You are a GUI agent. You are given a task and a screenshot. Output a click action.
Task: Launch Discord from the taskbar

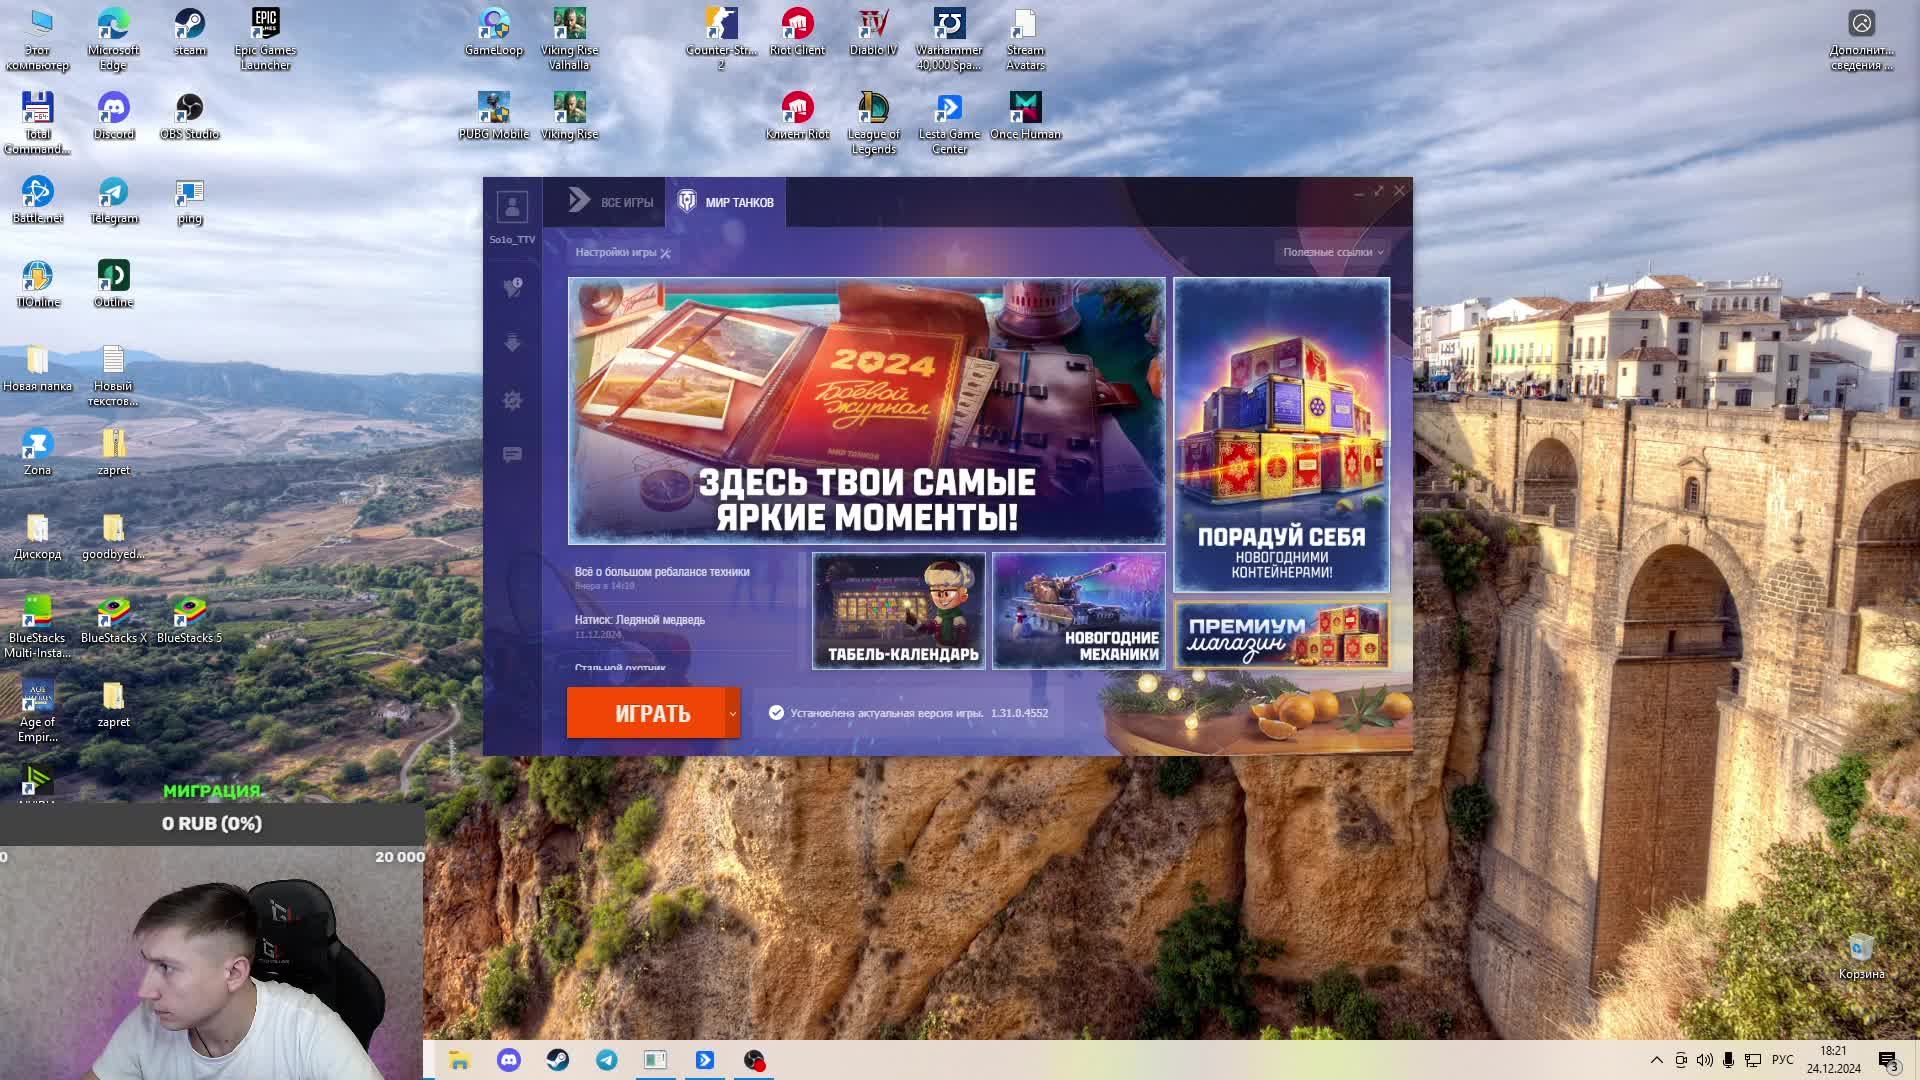[509, 1060]
